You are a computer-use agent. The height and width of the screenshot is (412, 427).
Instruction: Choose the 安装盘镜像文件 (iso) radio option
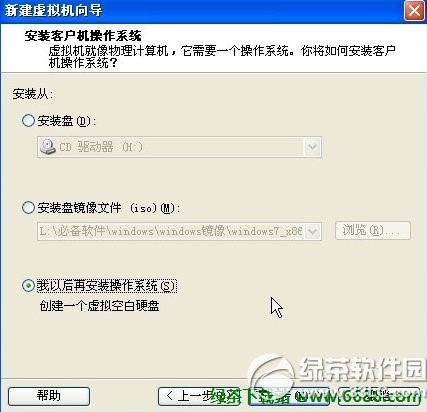pos(28,208)
